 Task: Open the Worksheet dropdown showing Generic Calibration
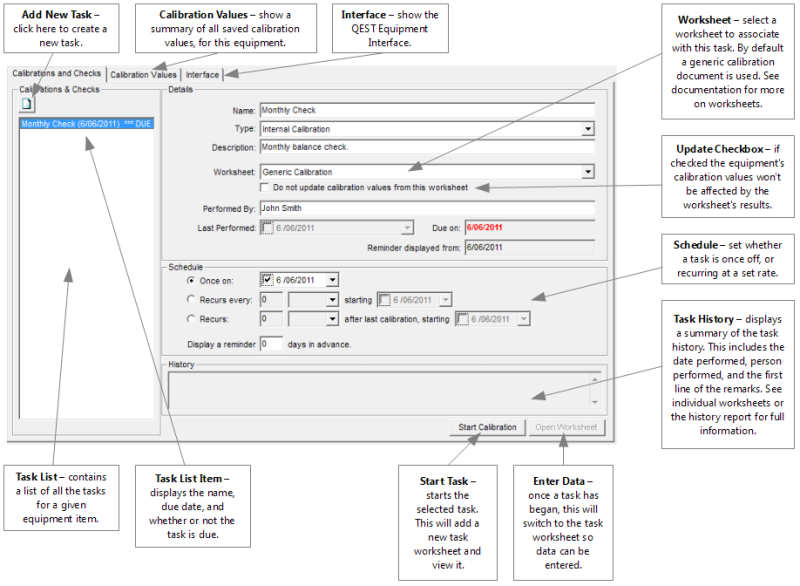point(588,169)
